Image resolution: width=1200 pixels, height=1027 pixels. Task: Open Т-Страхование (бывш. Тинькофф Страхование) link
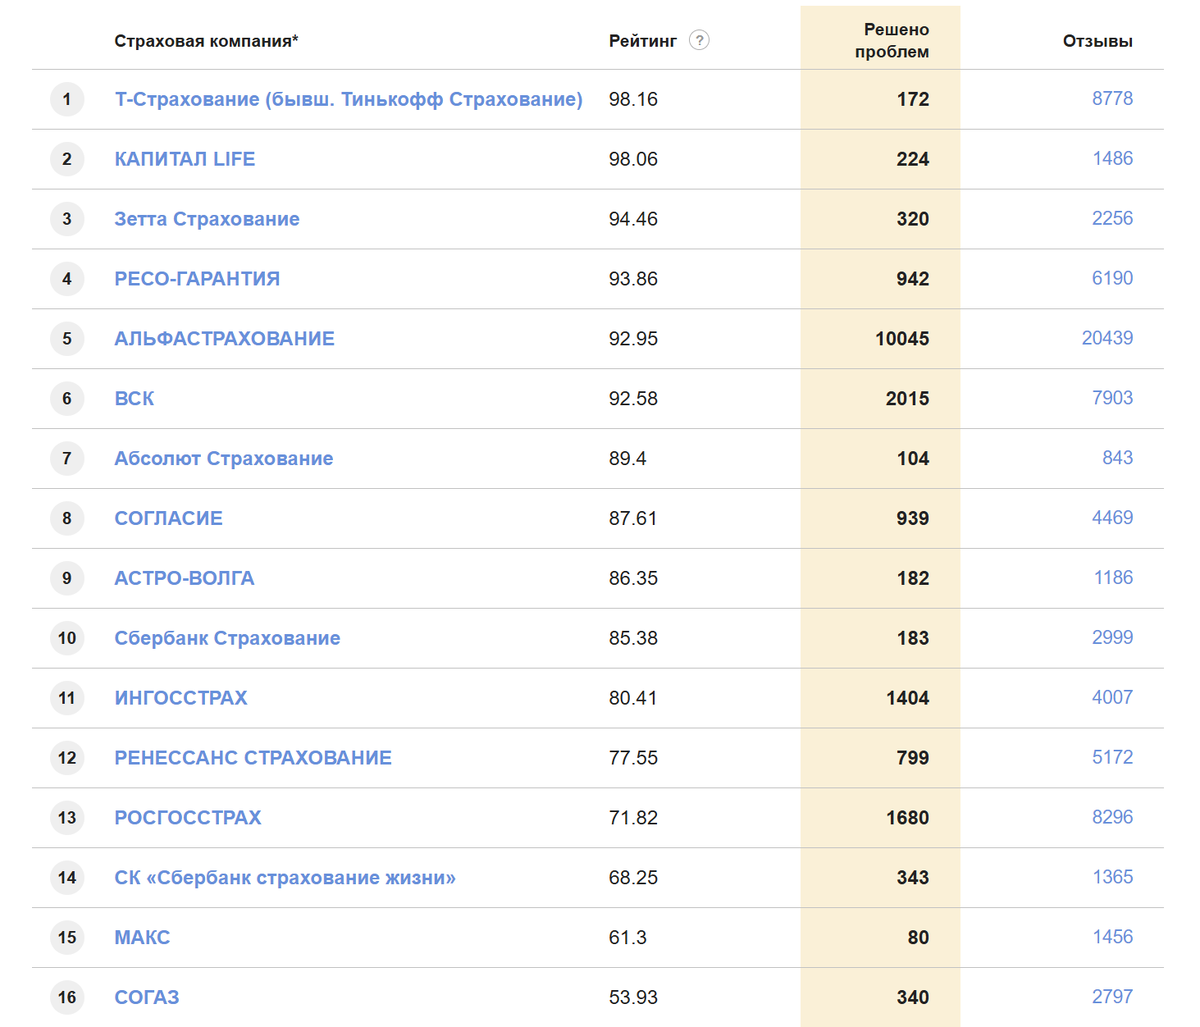point(348,99)
